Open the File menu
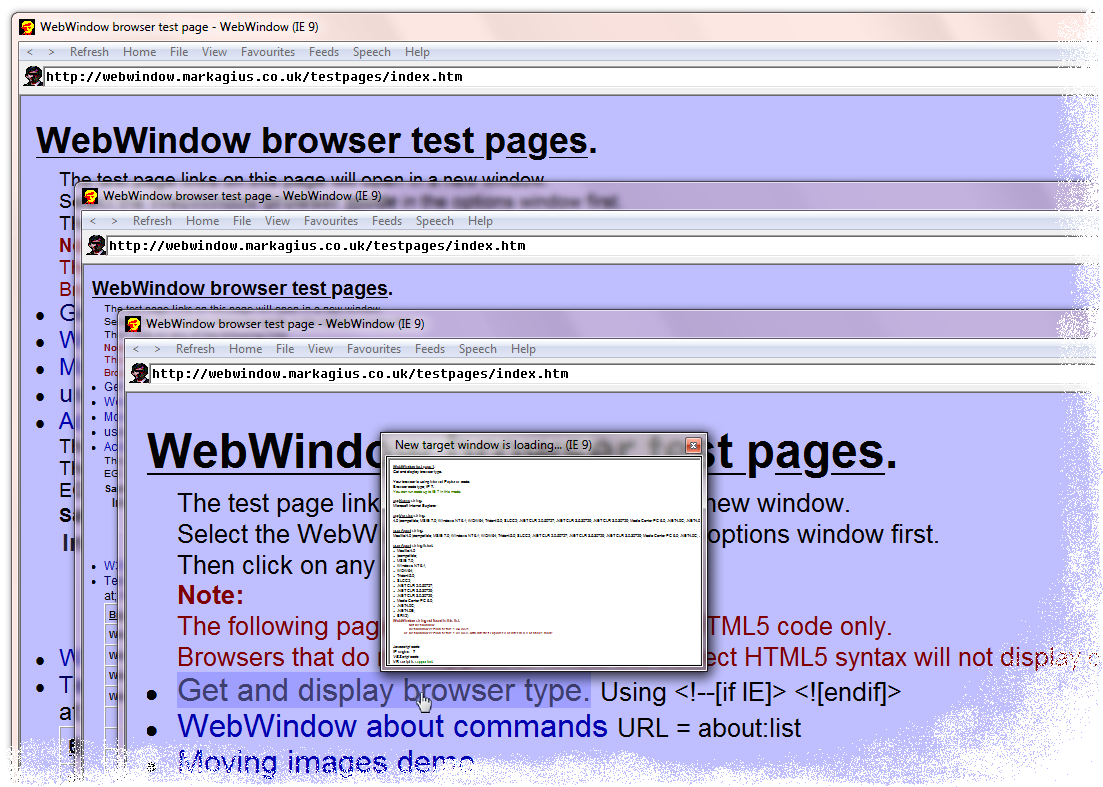 click(285, 348)
